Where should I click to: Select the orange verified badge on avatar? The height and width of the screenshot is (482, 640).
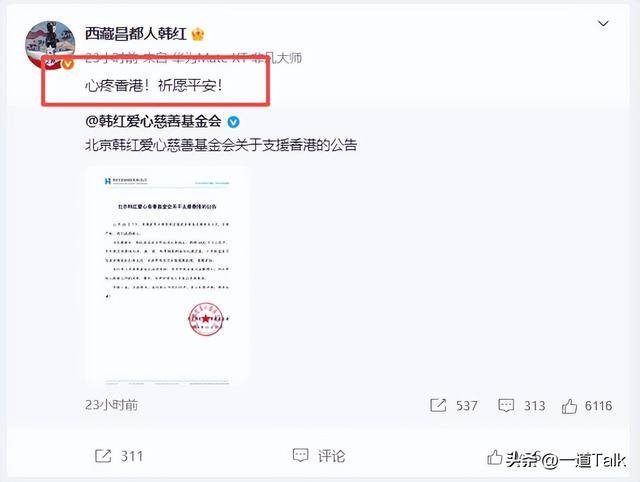pyautogui.click(x=68, y=64)
